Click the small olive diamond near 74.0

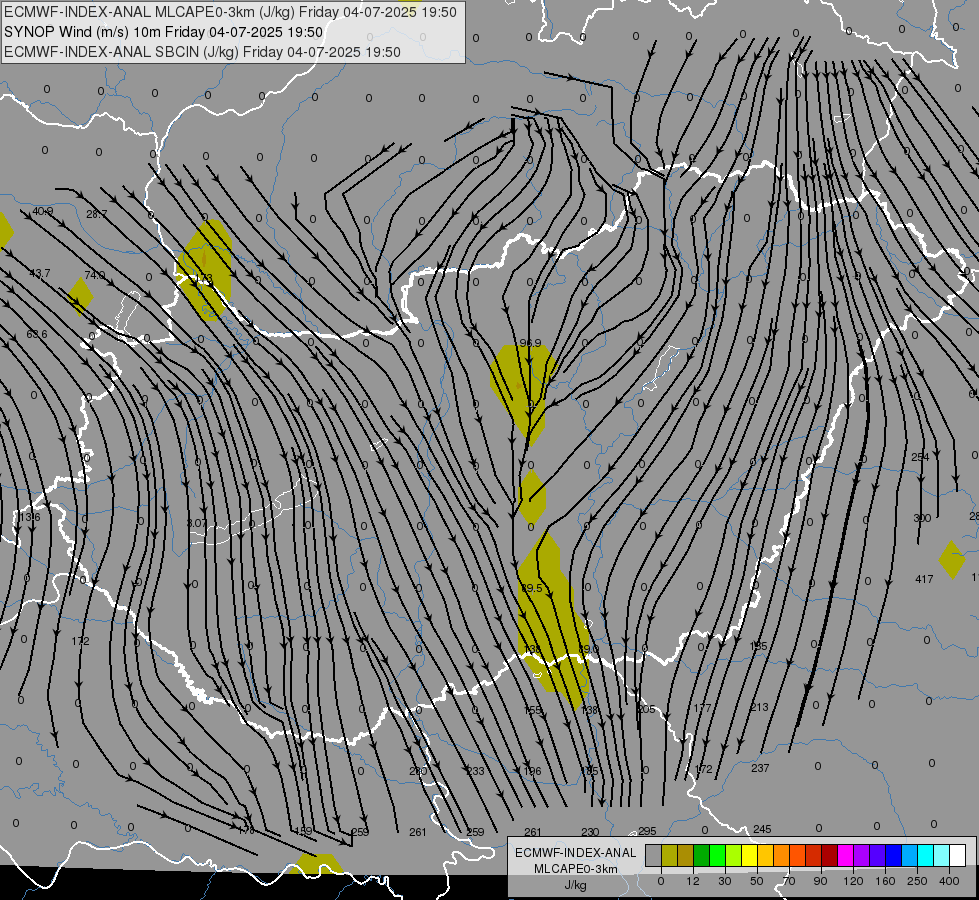[x=80, y=296]
